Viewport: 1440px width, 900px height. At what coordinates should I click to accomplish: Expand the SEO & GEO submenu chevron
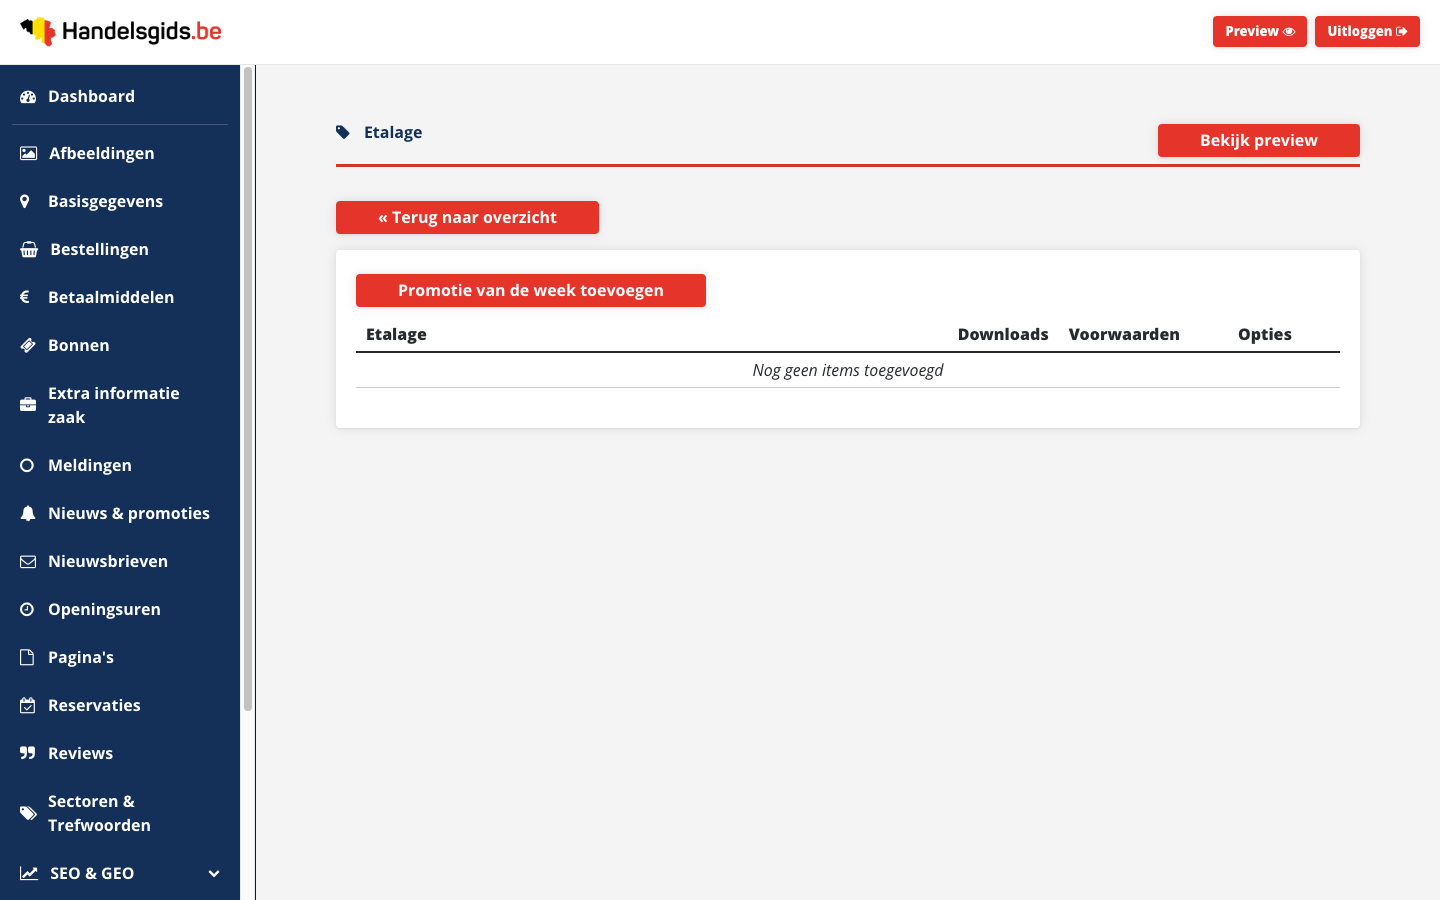coord(214,874)
